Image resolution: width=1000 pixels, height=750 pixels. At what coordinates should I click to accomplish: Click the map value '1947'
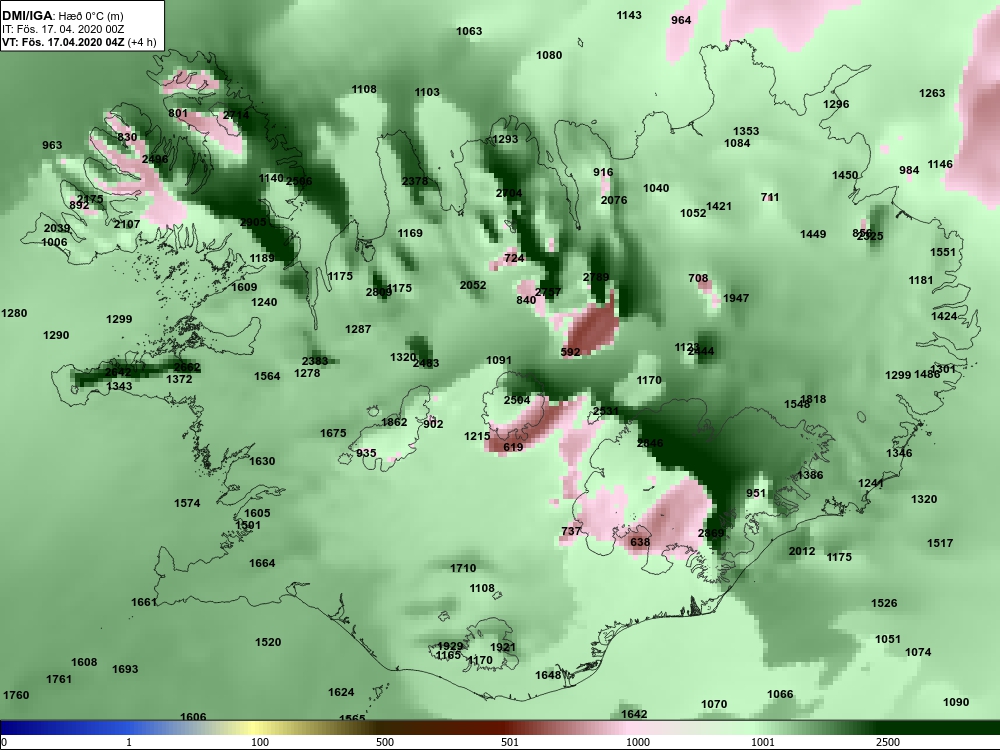[736, 298]
